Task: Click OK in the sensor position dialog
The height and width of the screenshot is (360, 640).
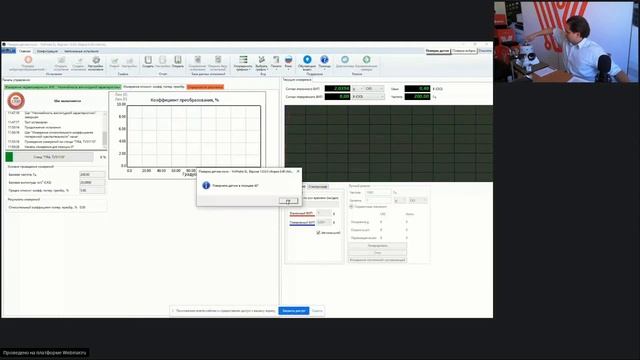Action: pyautogui.click(x=289, y=201)
